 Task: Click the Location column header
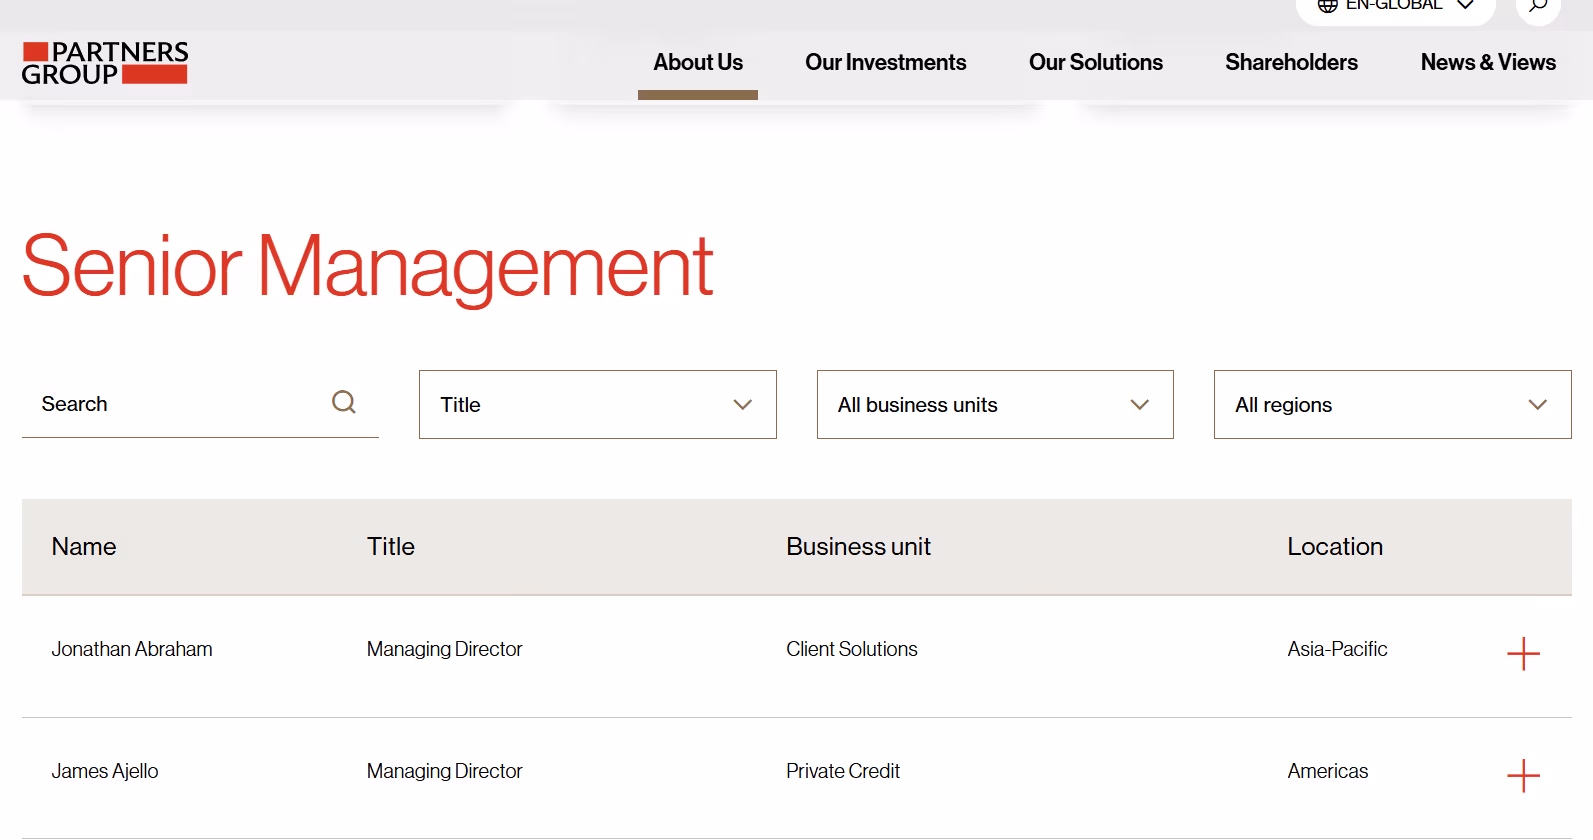tap(1335, 547)
